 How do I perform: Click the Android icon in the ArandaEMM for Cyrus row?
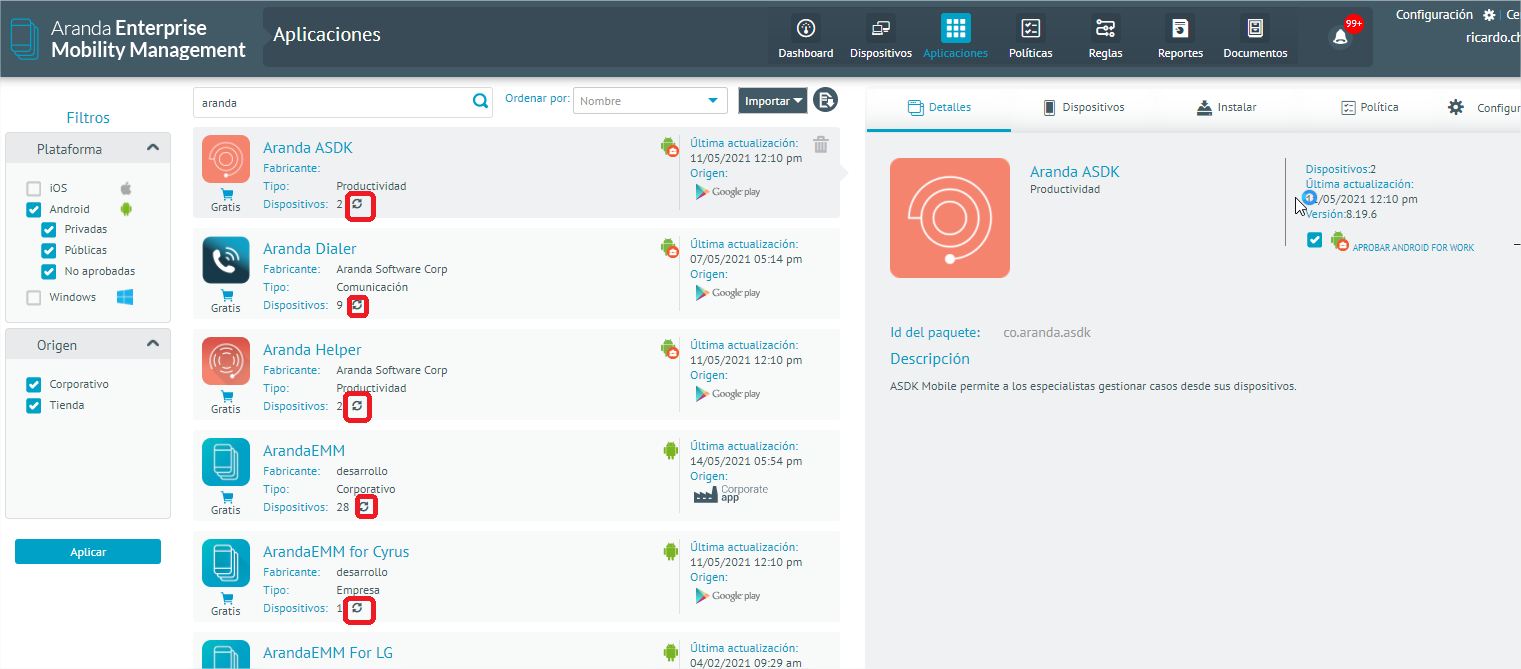point(670,551)
